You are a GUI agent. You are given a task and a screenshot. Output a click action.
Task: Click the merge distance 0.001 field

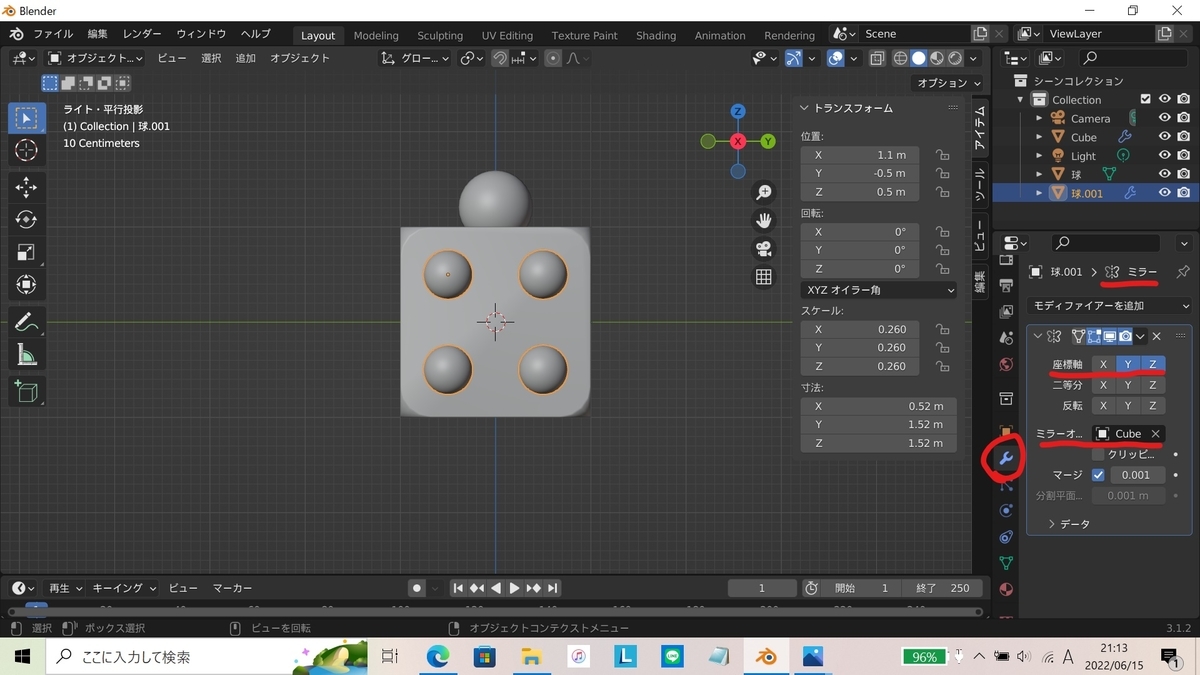(x=1136, y=475)
